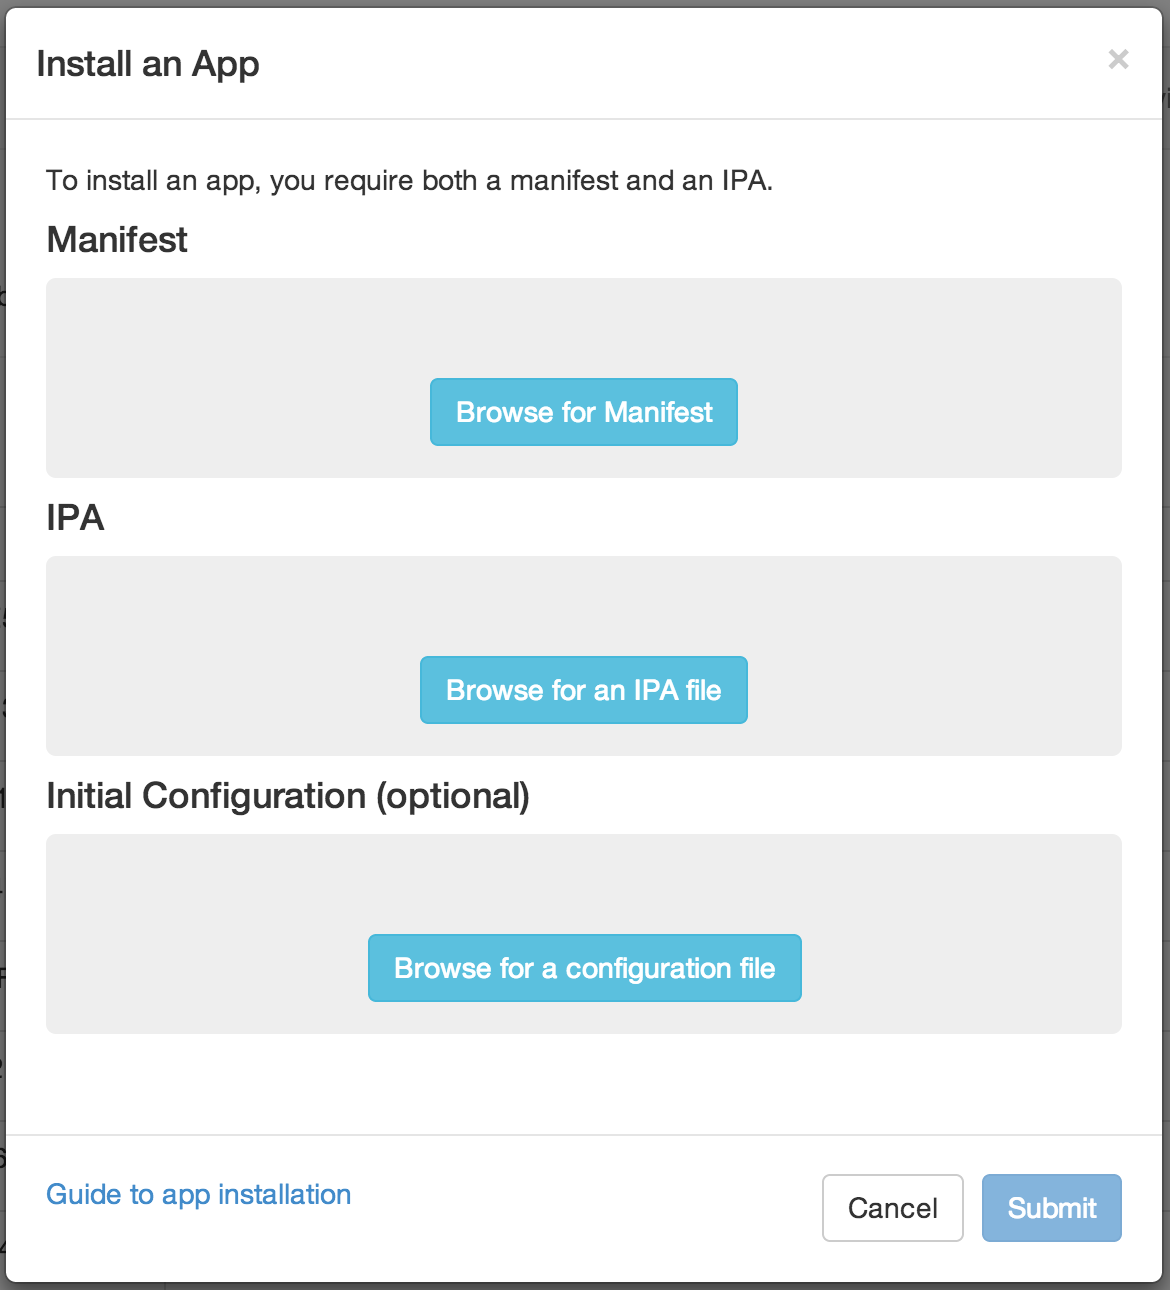Click the Initial Configuration (optional) heading
Viewport: 1170px width, 1290px height.
tap(288, 796)
